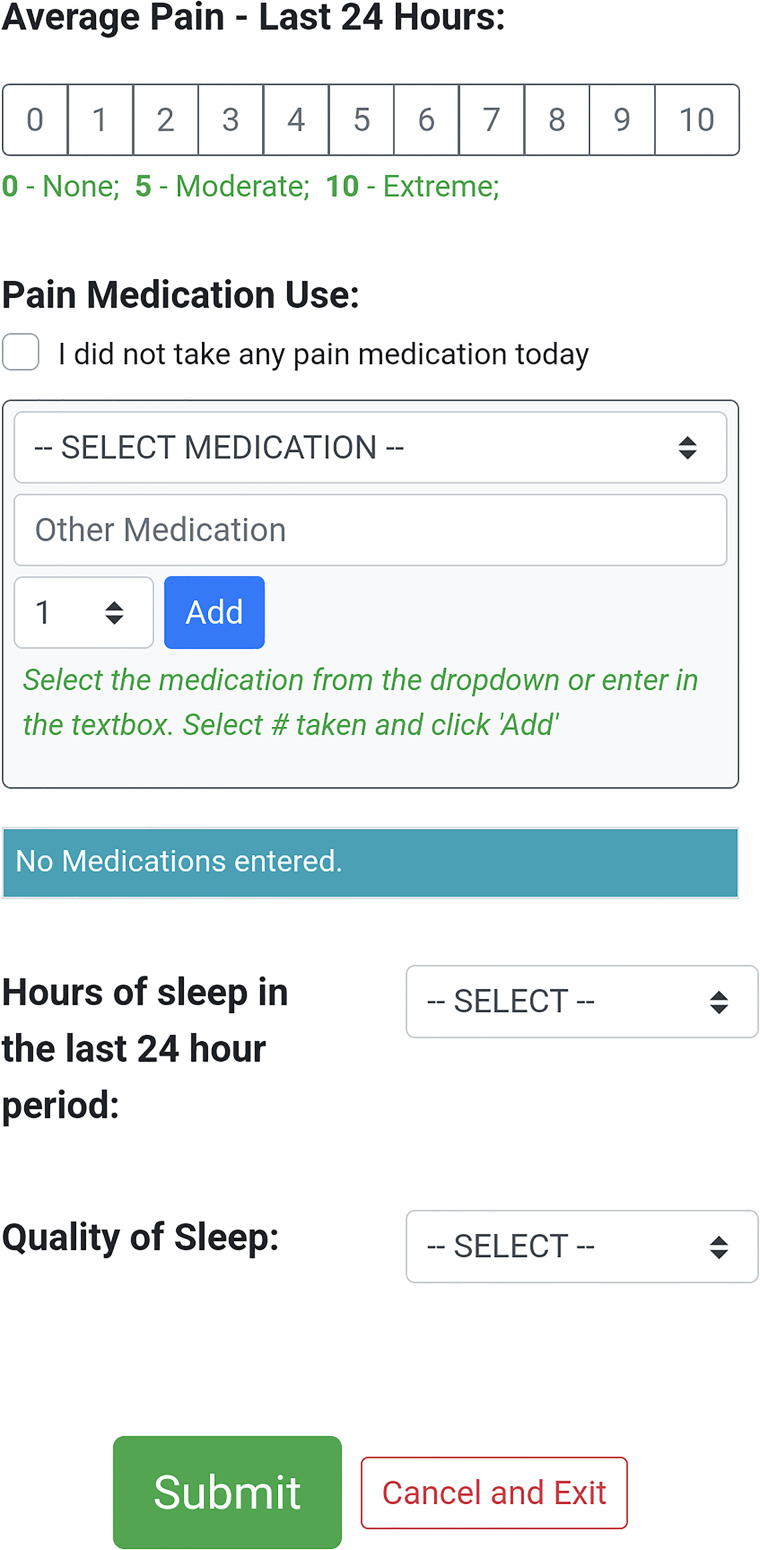Select pain level 0
This screenshot has height=1550, width=760.
tap(35, 120)
